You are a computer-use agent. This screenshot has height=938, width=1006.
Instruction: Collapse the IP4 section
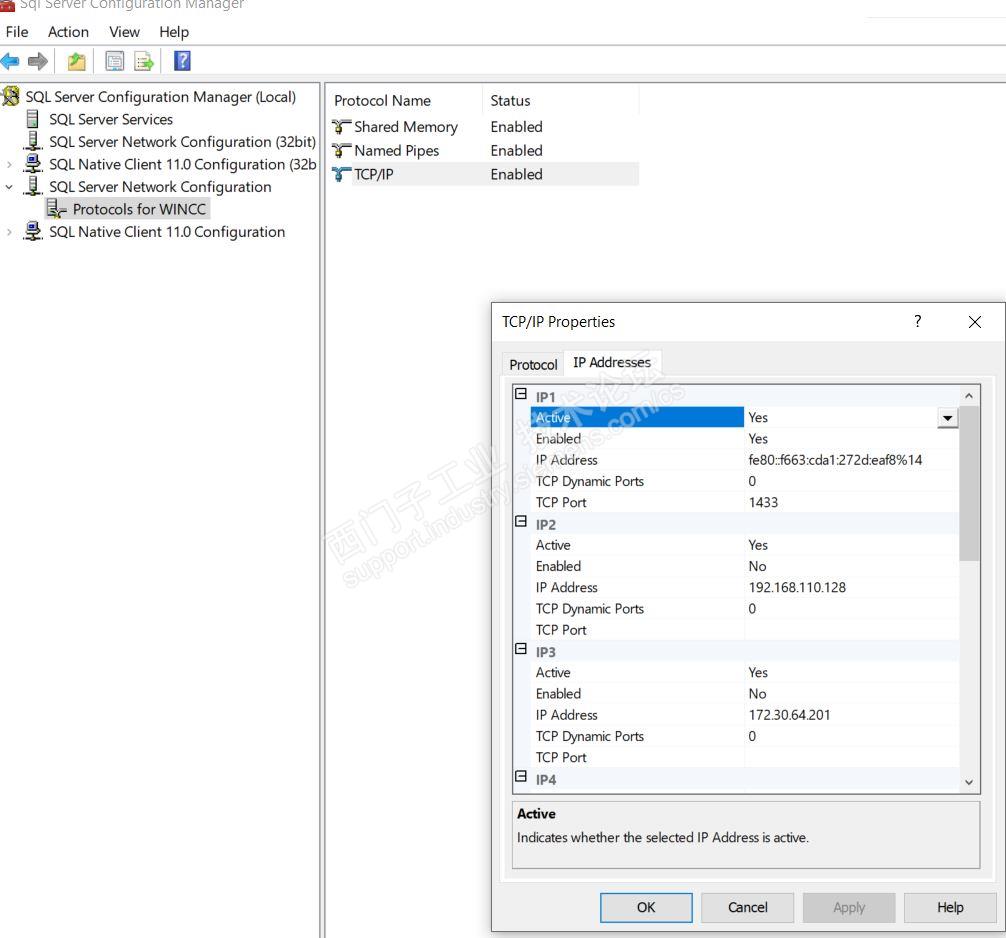click(521, 776)
